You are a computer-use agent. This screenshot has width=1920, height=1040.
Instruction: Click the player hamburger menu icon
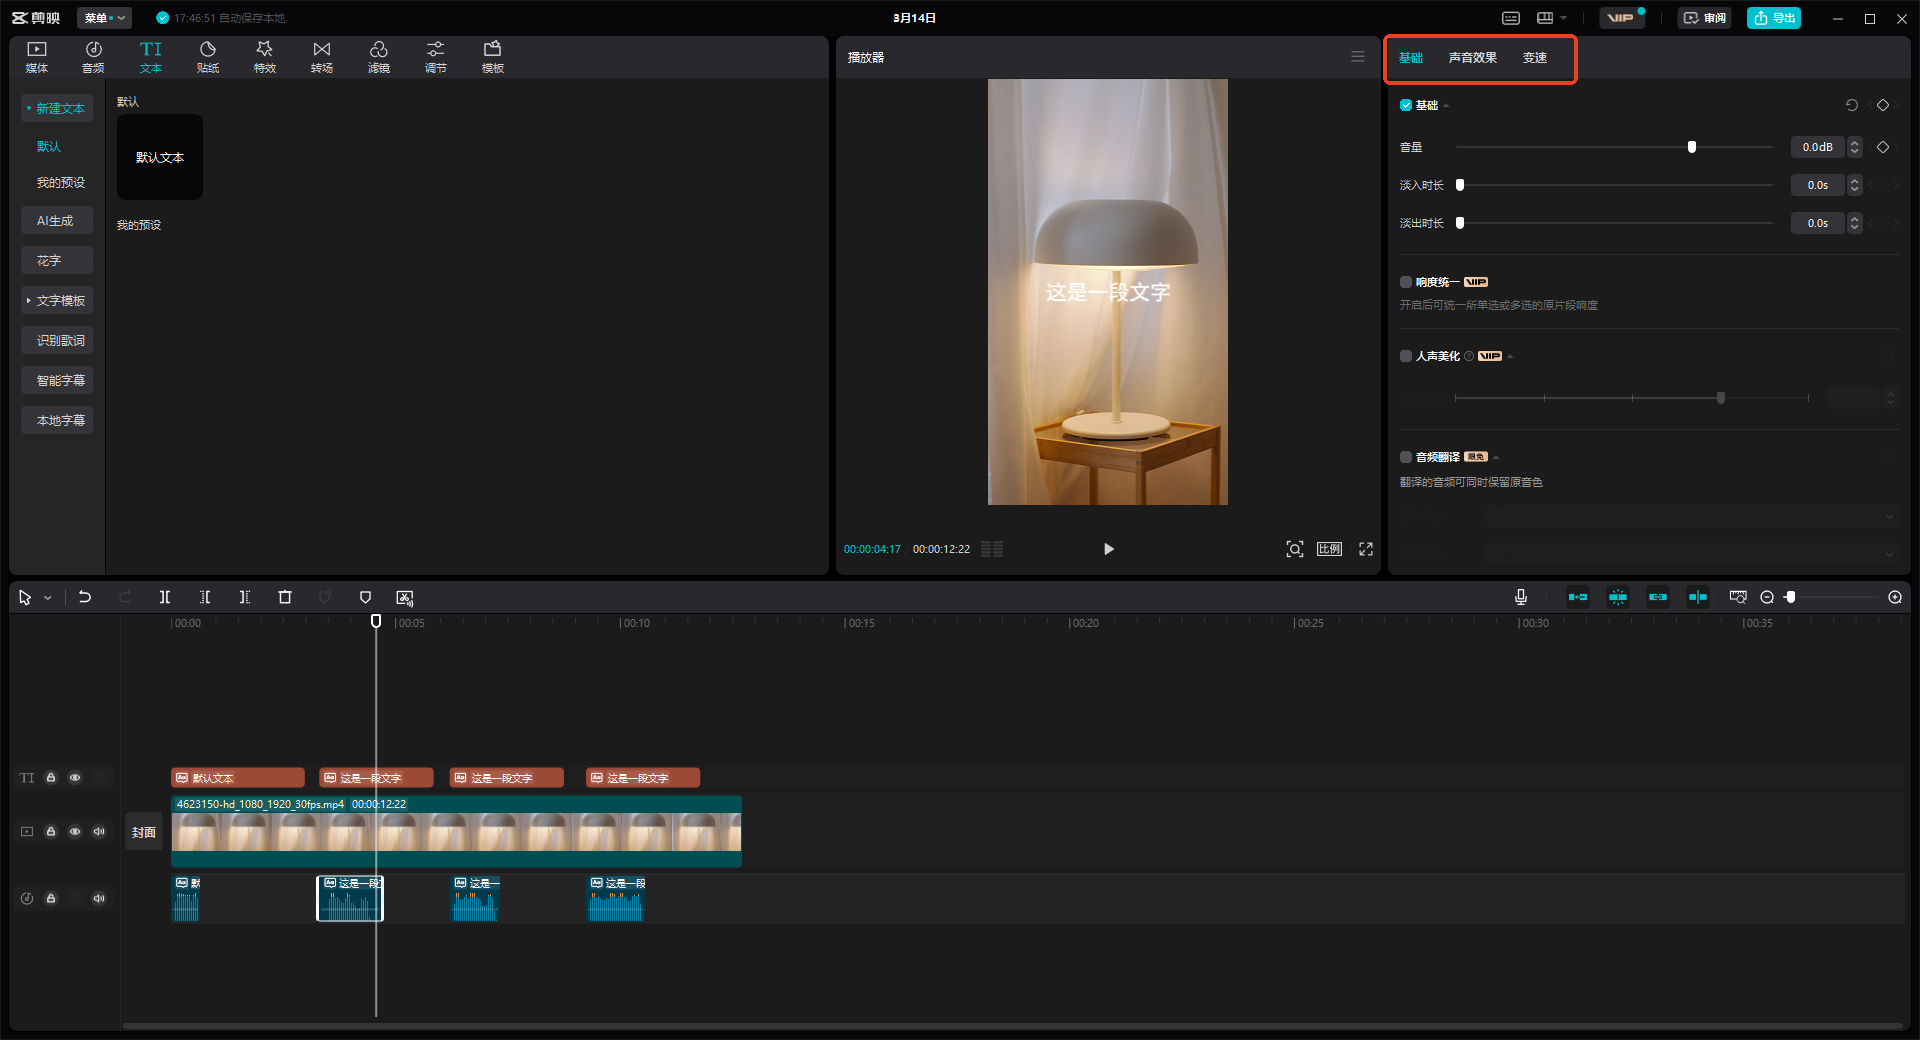click(x=1358, y=57)
